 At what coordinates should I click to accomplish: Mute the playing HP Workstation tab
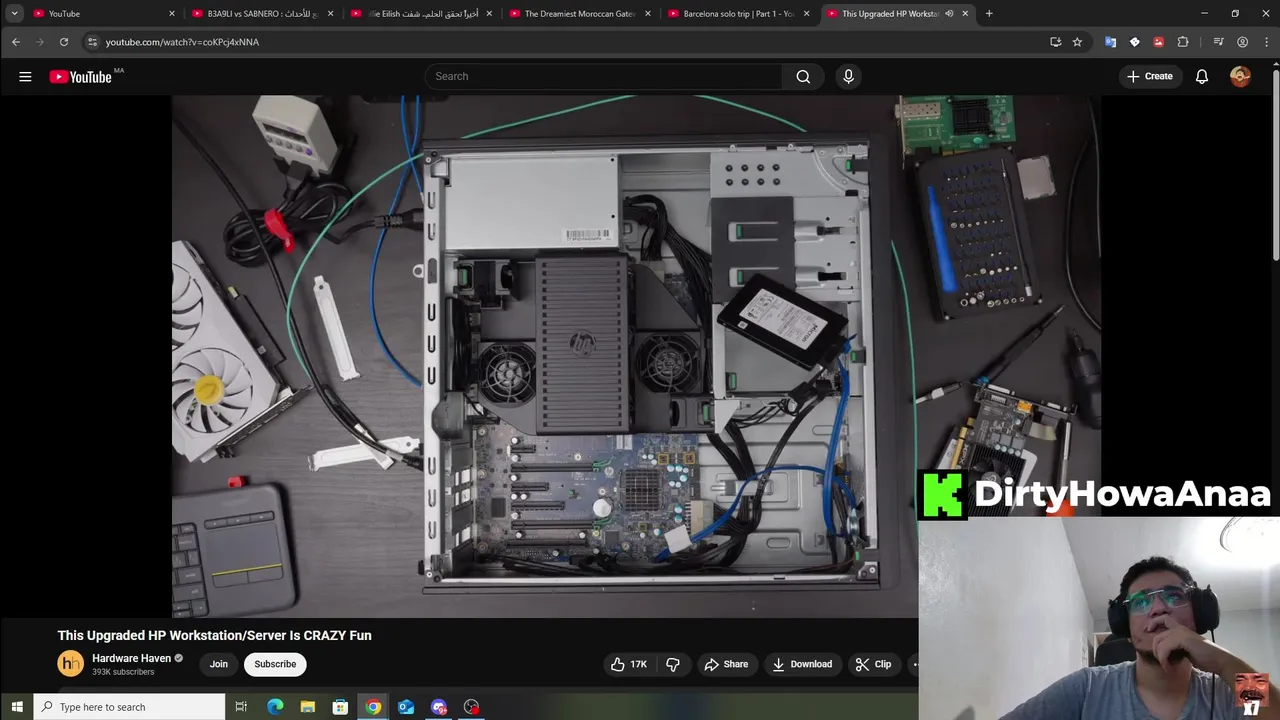pyautogui.click(x=949, y=13)
